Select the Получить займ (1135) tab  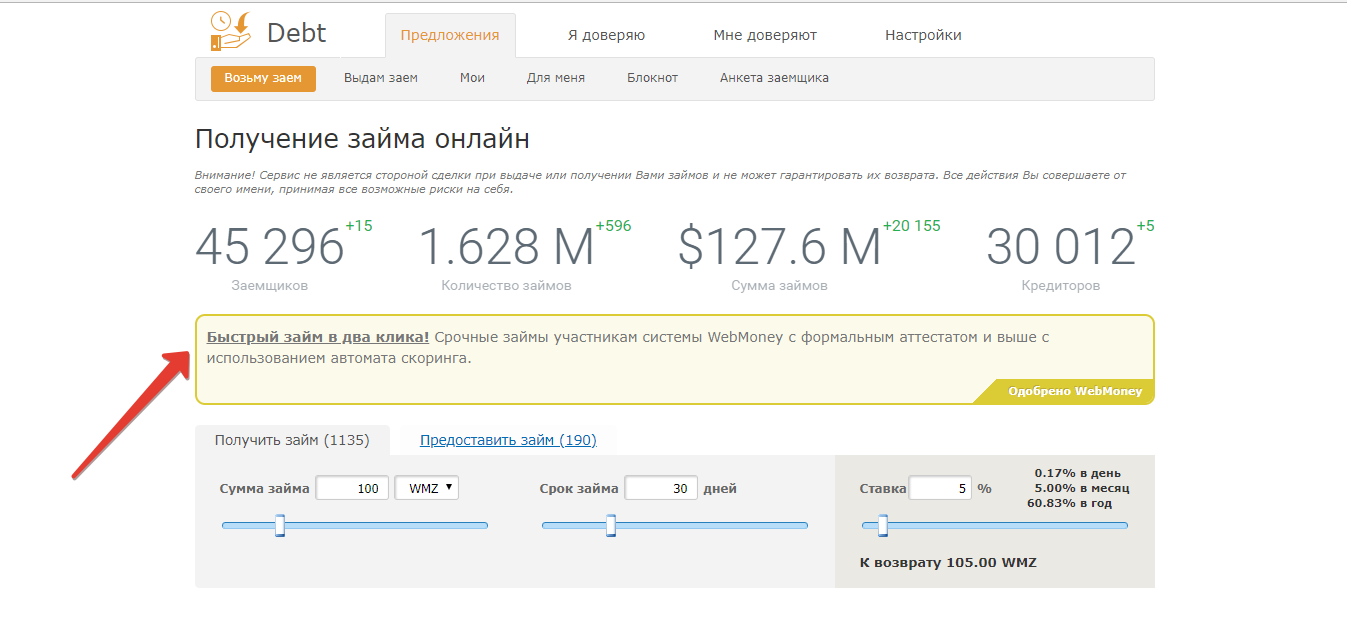[292, 440]
